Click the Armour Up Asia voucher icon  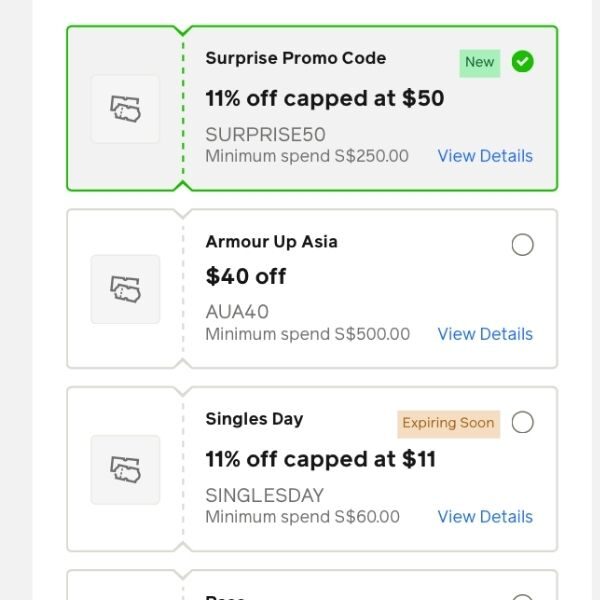coord(125,289)
